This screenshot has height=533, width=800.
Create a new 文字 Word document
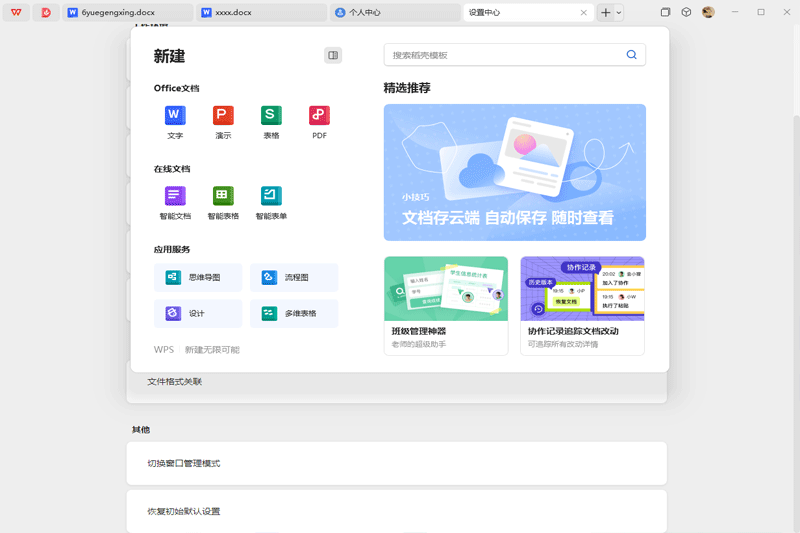coord(175,116)
